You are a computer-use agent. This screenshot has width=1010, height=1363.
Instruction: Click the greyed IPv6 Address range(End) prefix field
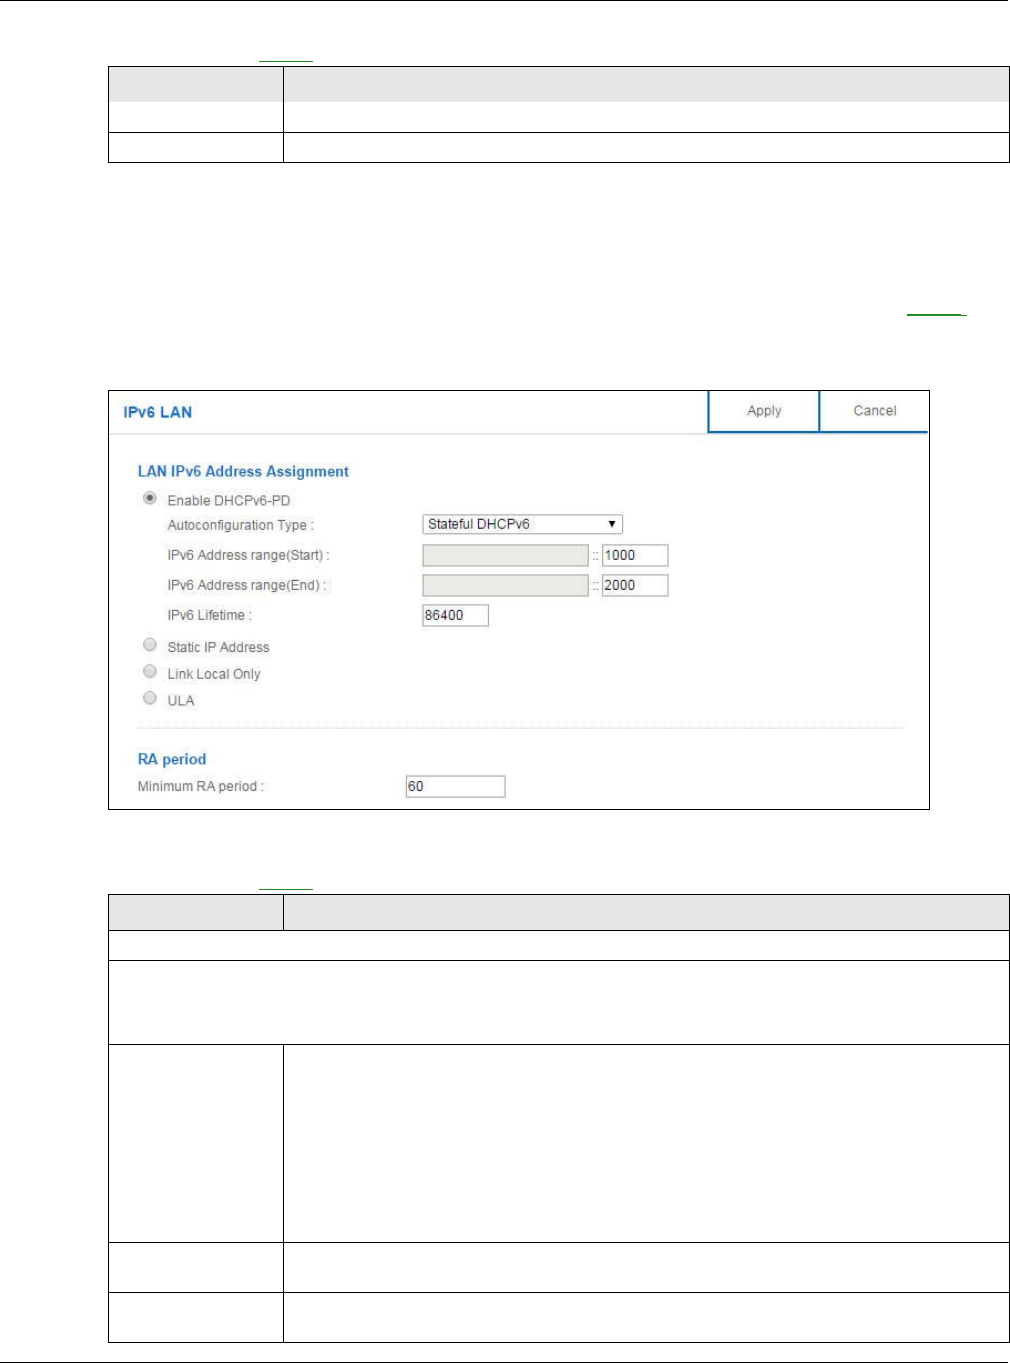(x=505, y=585)
